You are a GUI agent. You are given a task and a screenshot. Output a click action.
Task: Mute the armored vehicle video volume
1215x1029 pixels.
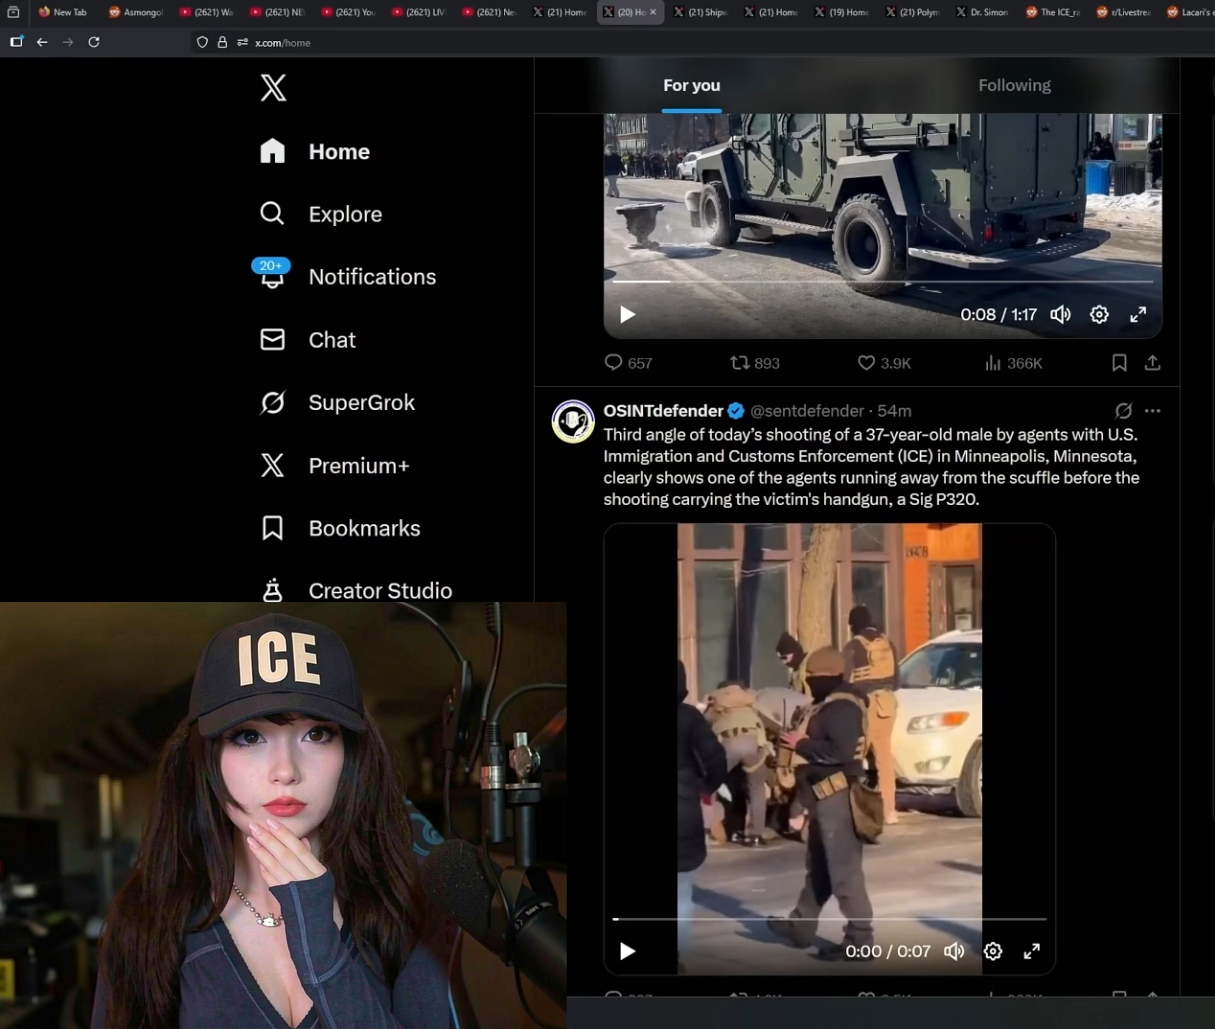tap(1061, 315)
